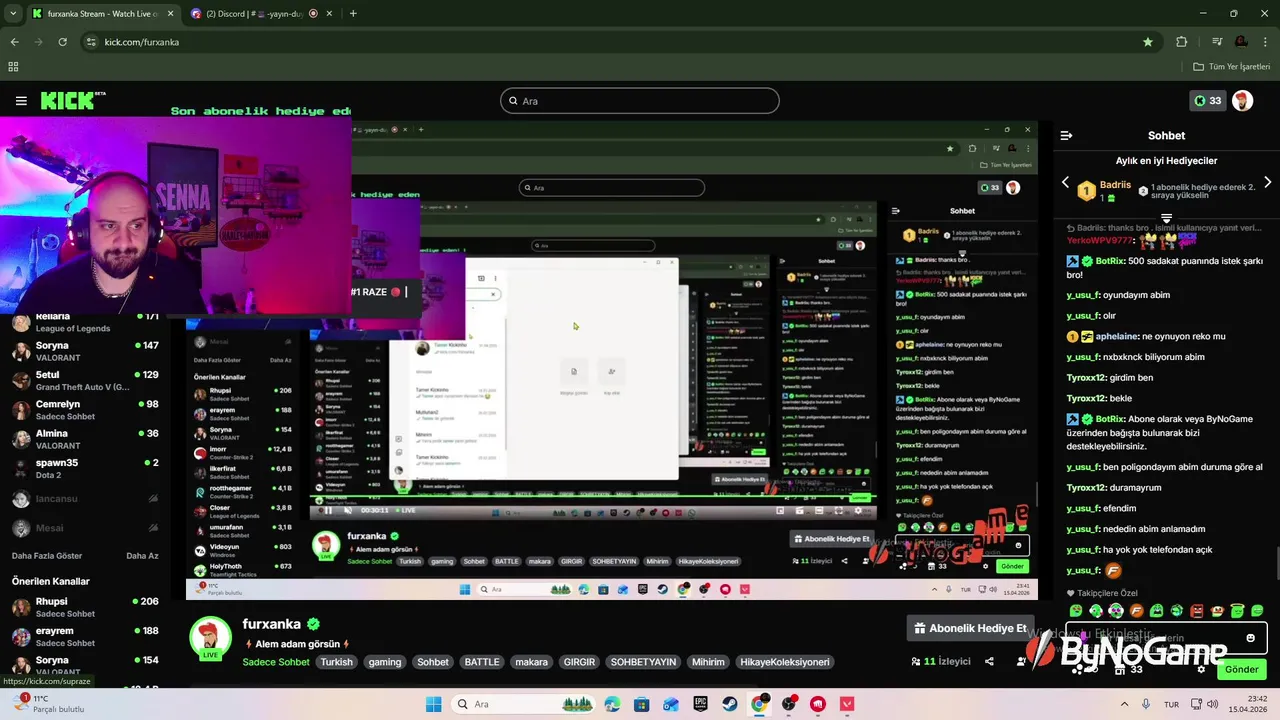
Task: Go back in browser
Action: tap(14, 42)
